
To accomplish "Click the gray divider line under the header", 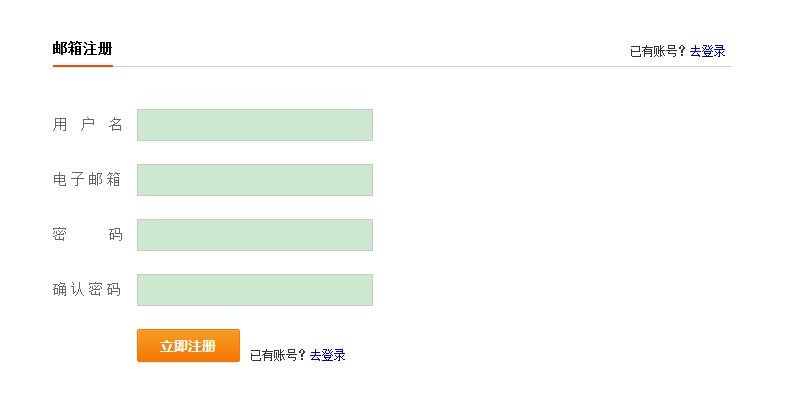I will click(x=420, y=66).
